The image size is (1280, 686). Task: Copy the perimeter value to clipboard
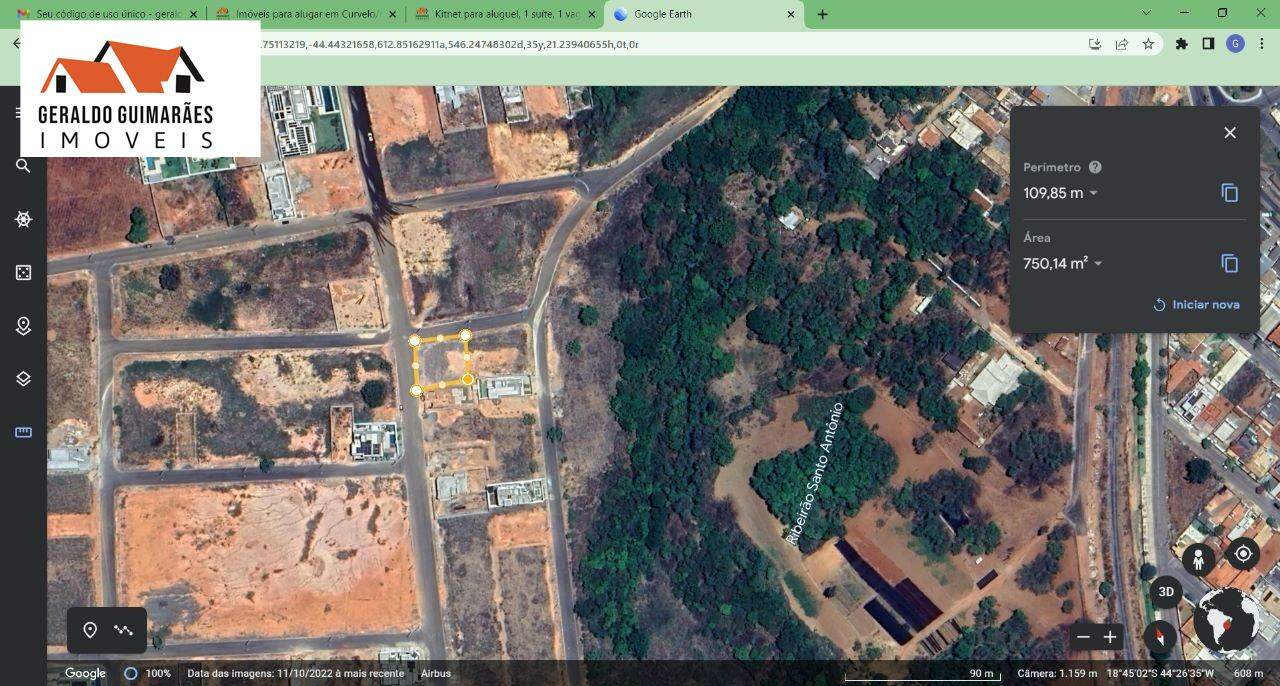point(1229,193)
